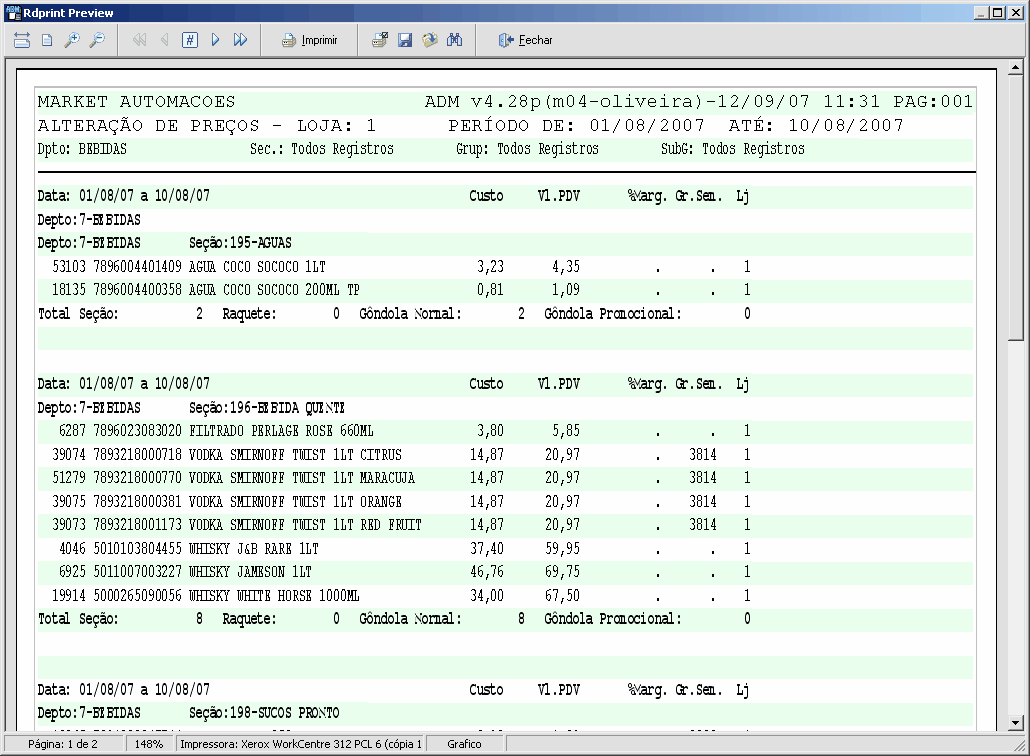The height and width of the screenshot is (756, 1030).
Task: Advance to the next page arrow
Action: (215, 40)
